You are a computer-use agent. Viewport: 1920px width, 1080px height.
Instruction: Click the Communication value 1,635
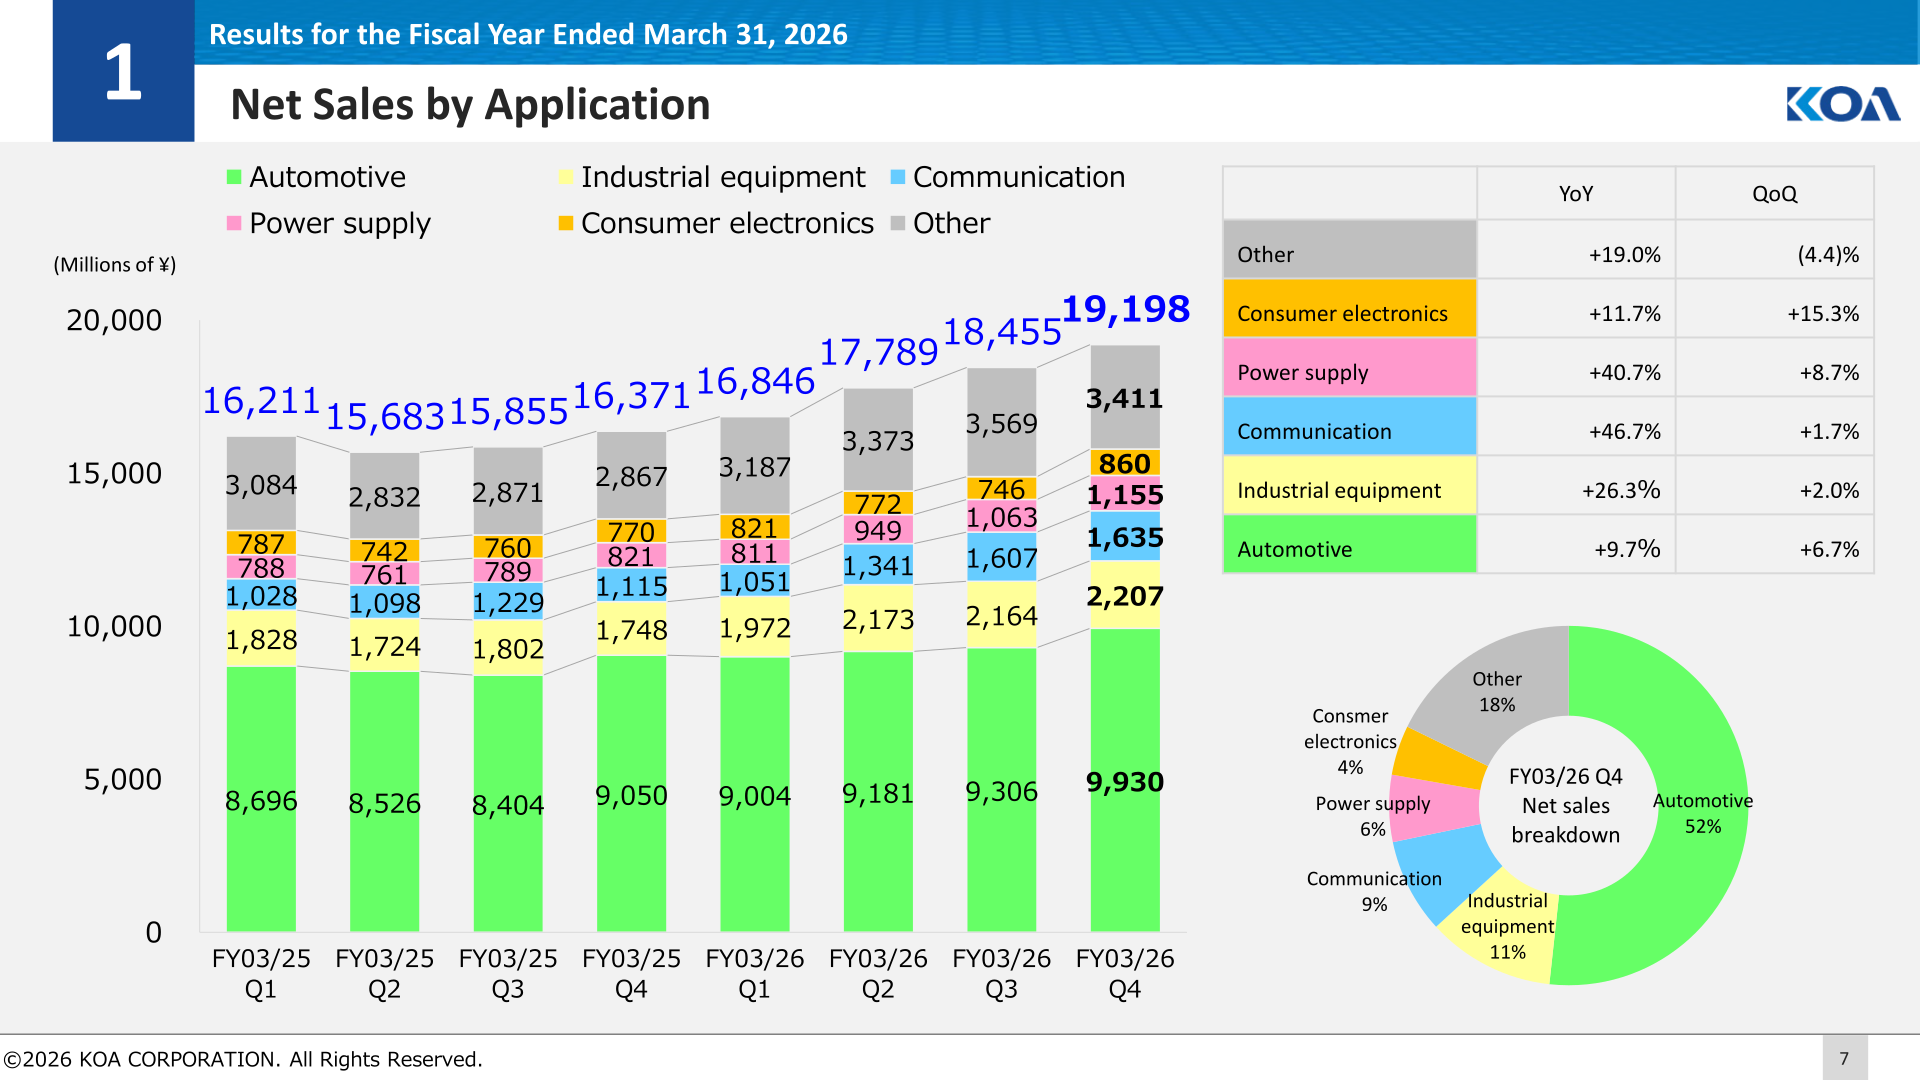click(x=1125, y=538)
